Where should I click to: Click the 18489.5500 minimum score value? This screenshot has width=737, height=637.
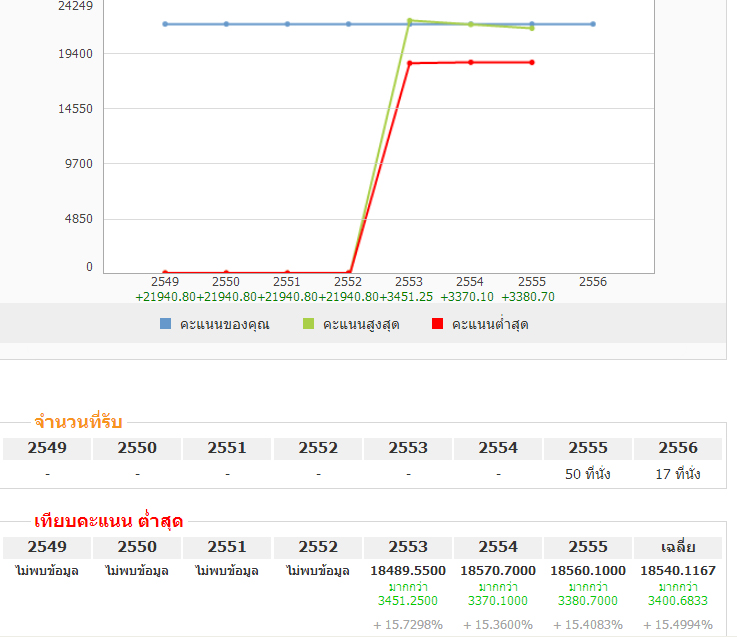408,569
